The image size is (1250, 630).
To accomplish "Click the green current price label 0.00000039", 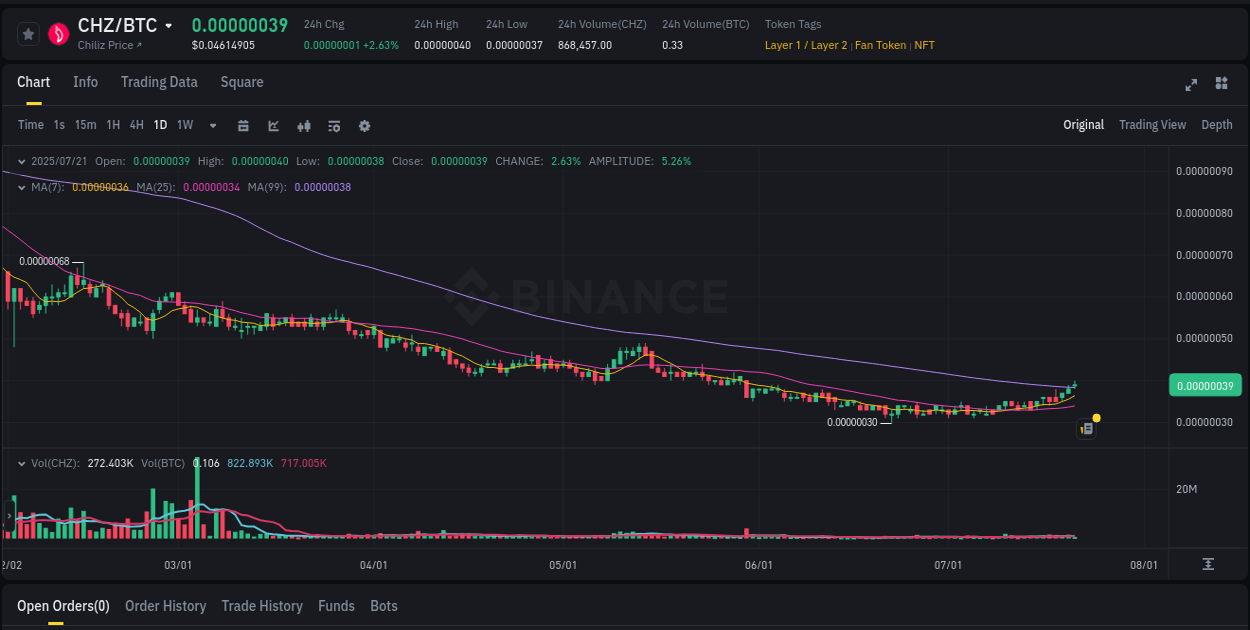I will (x=1205, y=384).
